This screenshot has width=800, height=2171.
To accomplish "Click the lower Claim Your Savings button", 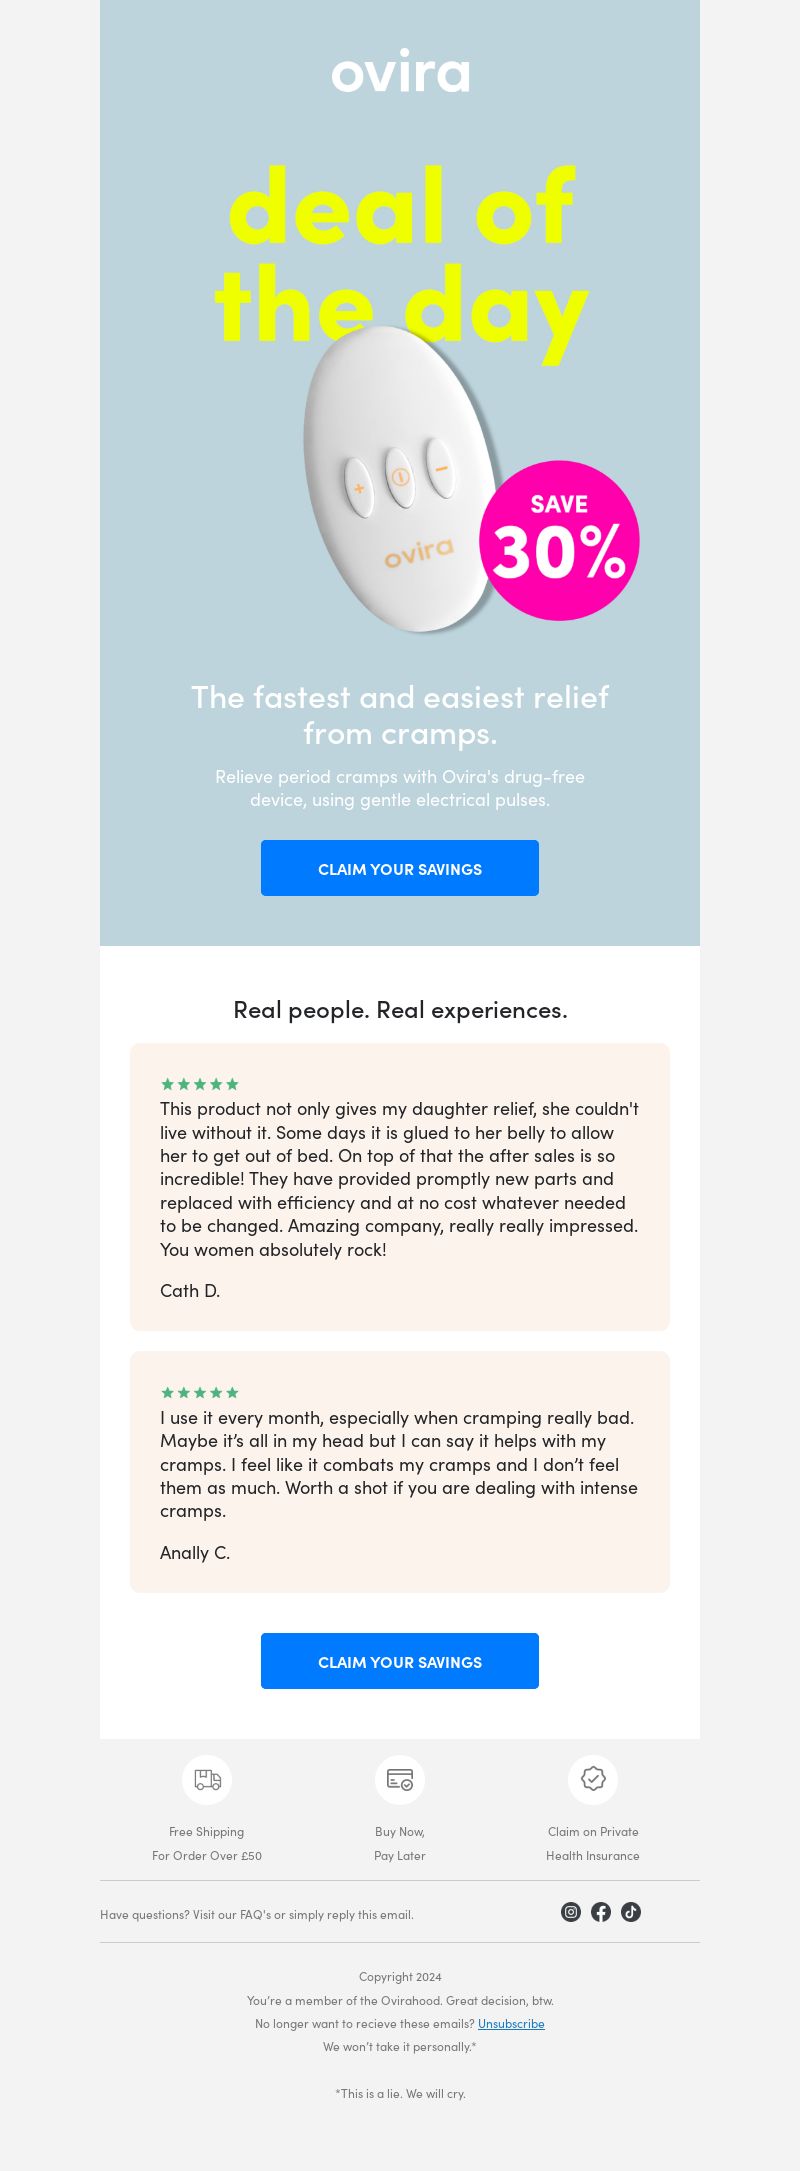I will tap(400, 1661).
